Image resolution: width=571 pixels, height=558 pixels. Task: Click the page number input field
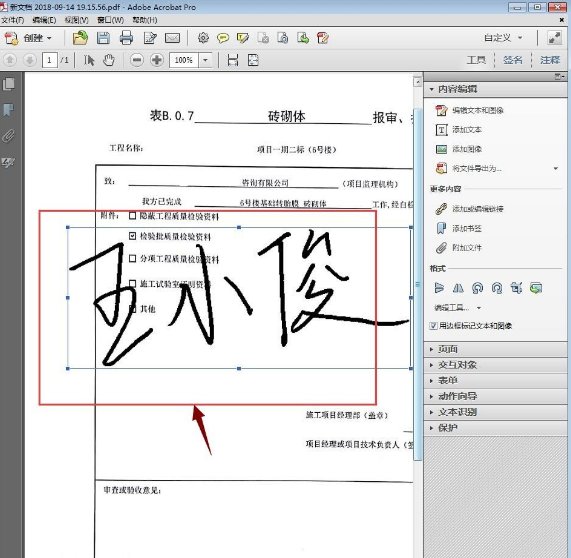(50, 60)
